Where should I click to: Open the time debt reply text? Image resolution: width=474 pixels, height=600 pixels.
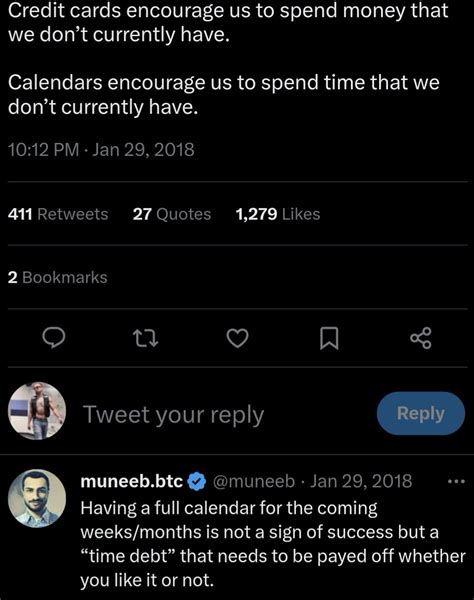(x=273, y=545)
